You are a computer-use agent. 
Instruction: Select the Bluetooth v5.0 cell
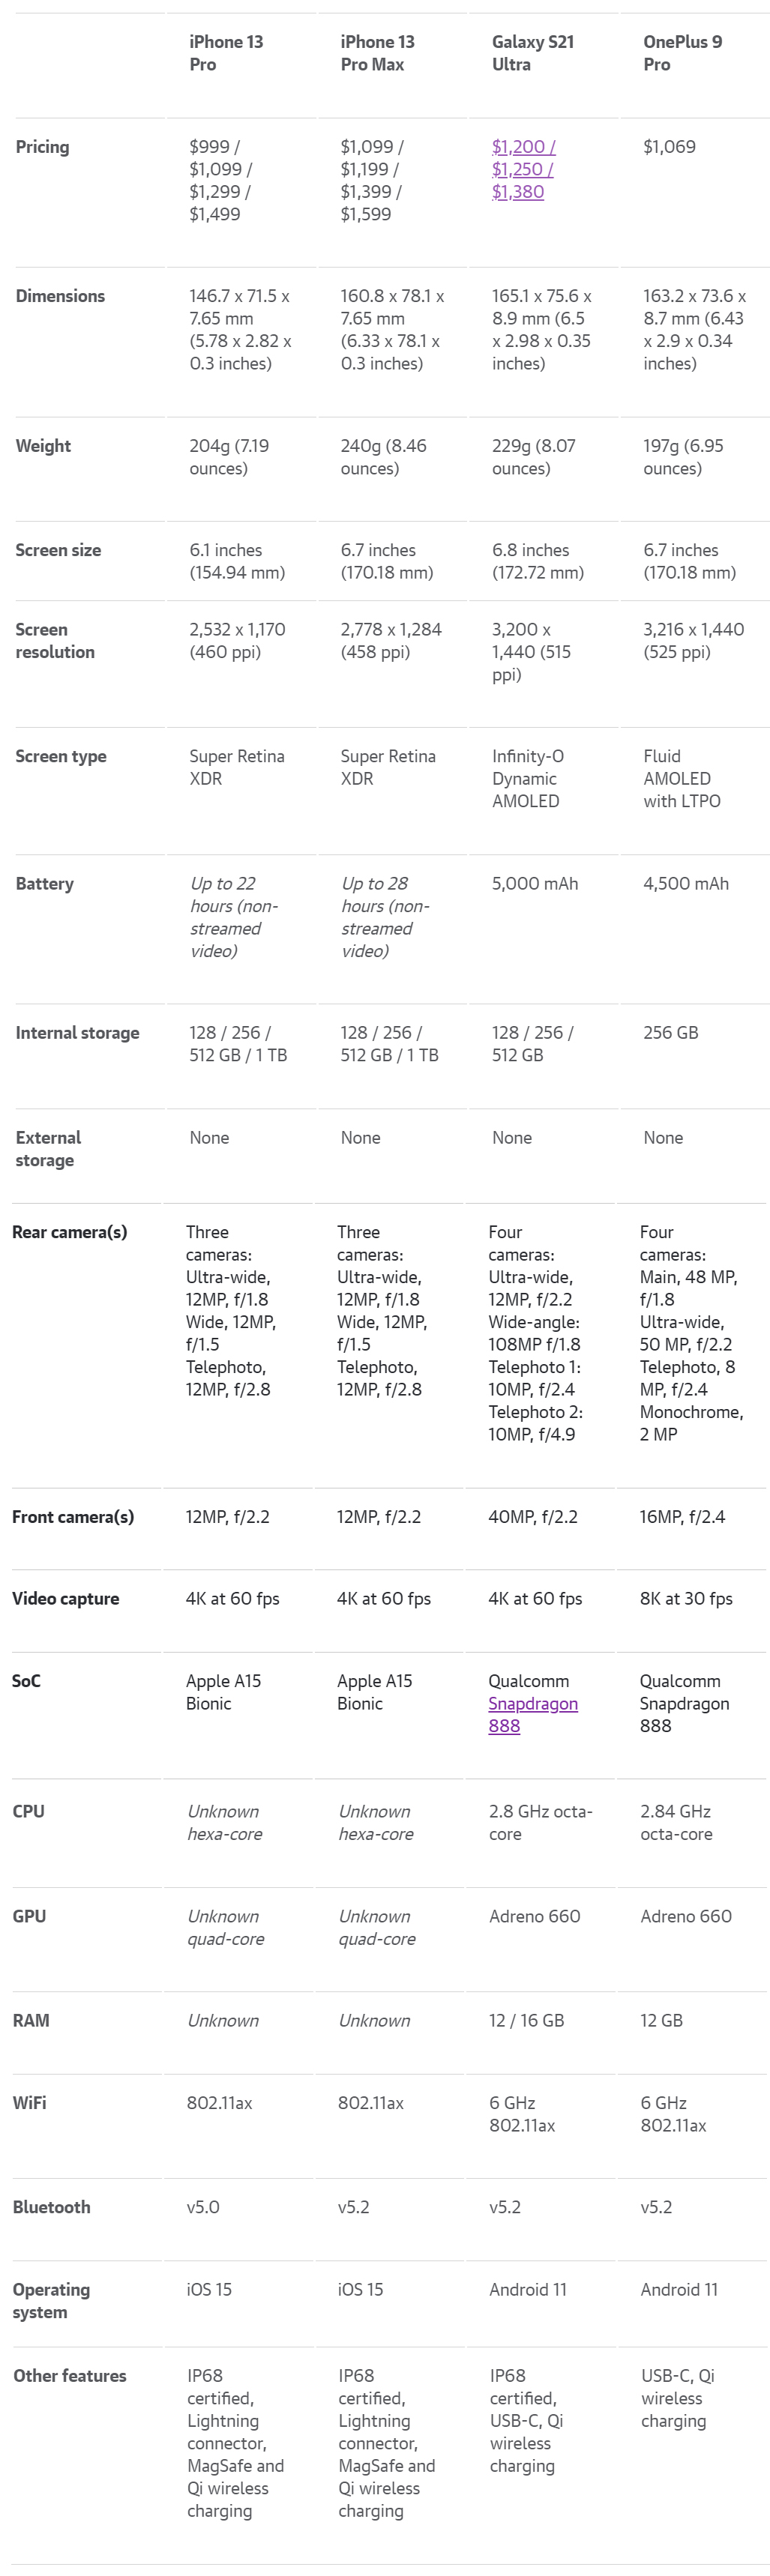203,2207
